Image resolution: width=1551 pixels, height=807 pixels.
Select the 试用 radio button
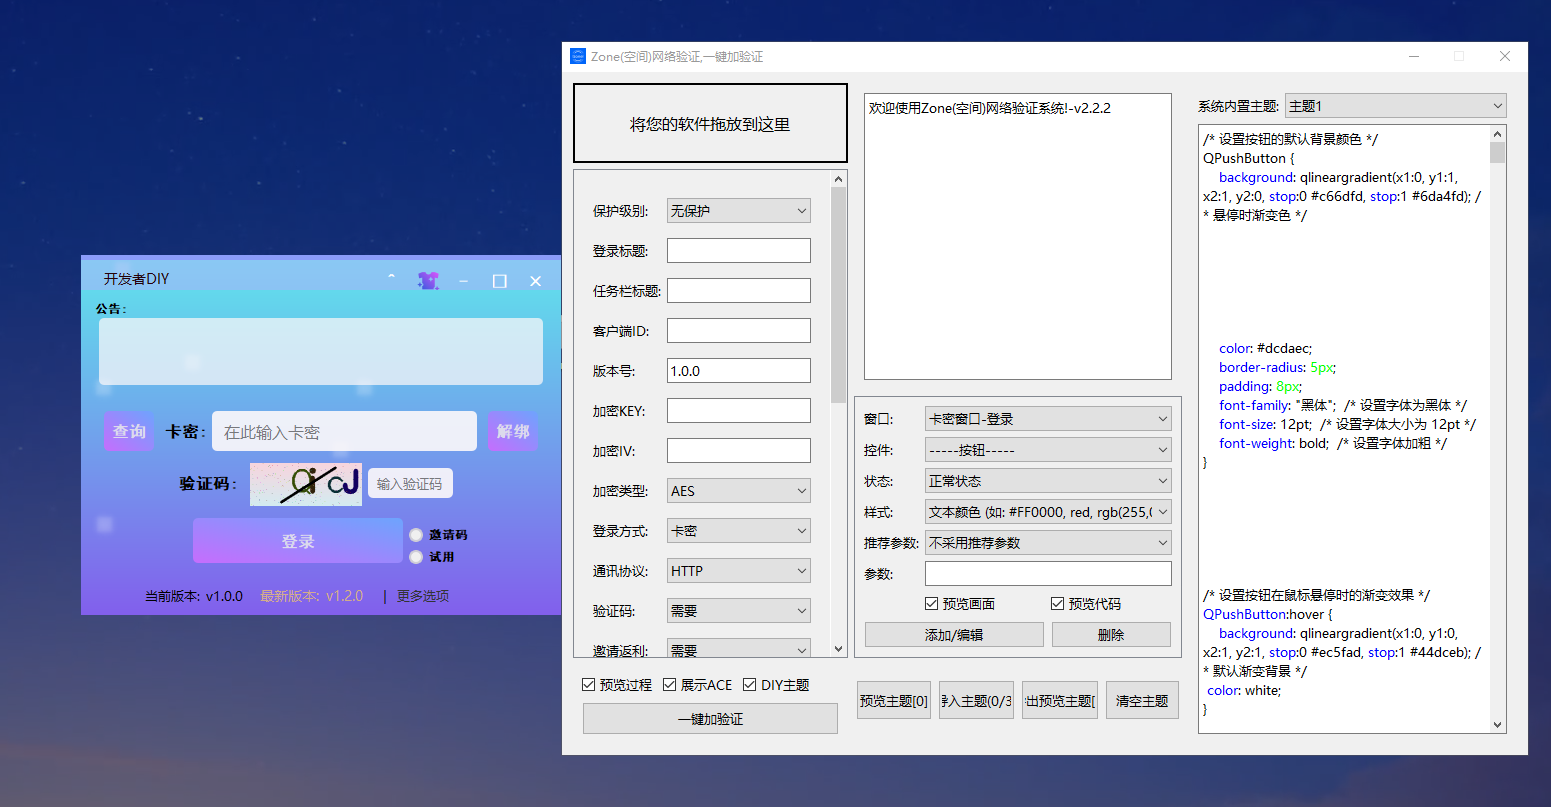click(416, 557)
